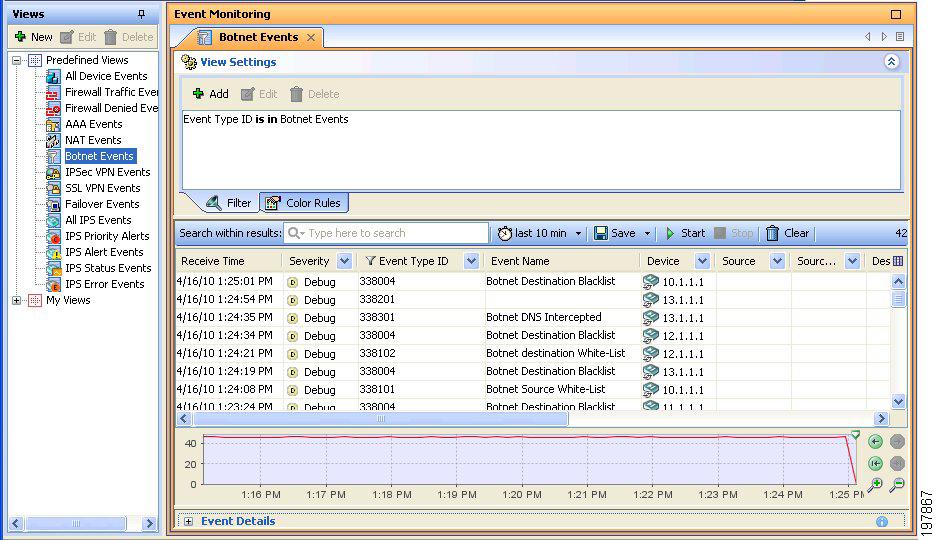
Task: Expand the Event Details section
Action: coord(188,521)
